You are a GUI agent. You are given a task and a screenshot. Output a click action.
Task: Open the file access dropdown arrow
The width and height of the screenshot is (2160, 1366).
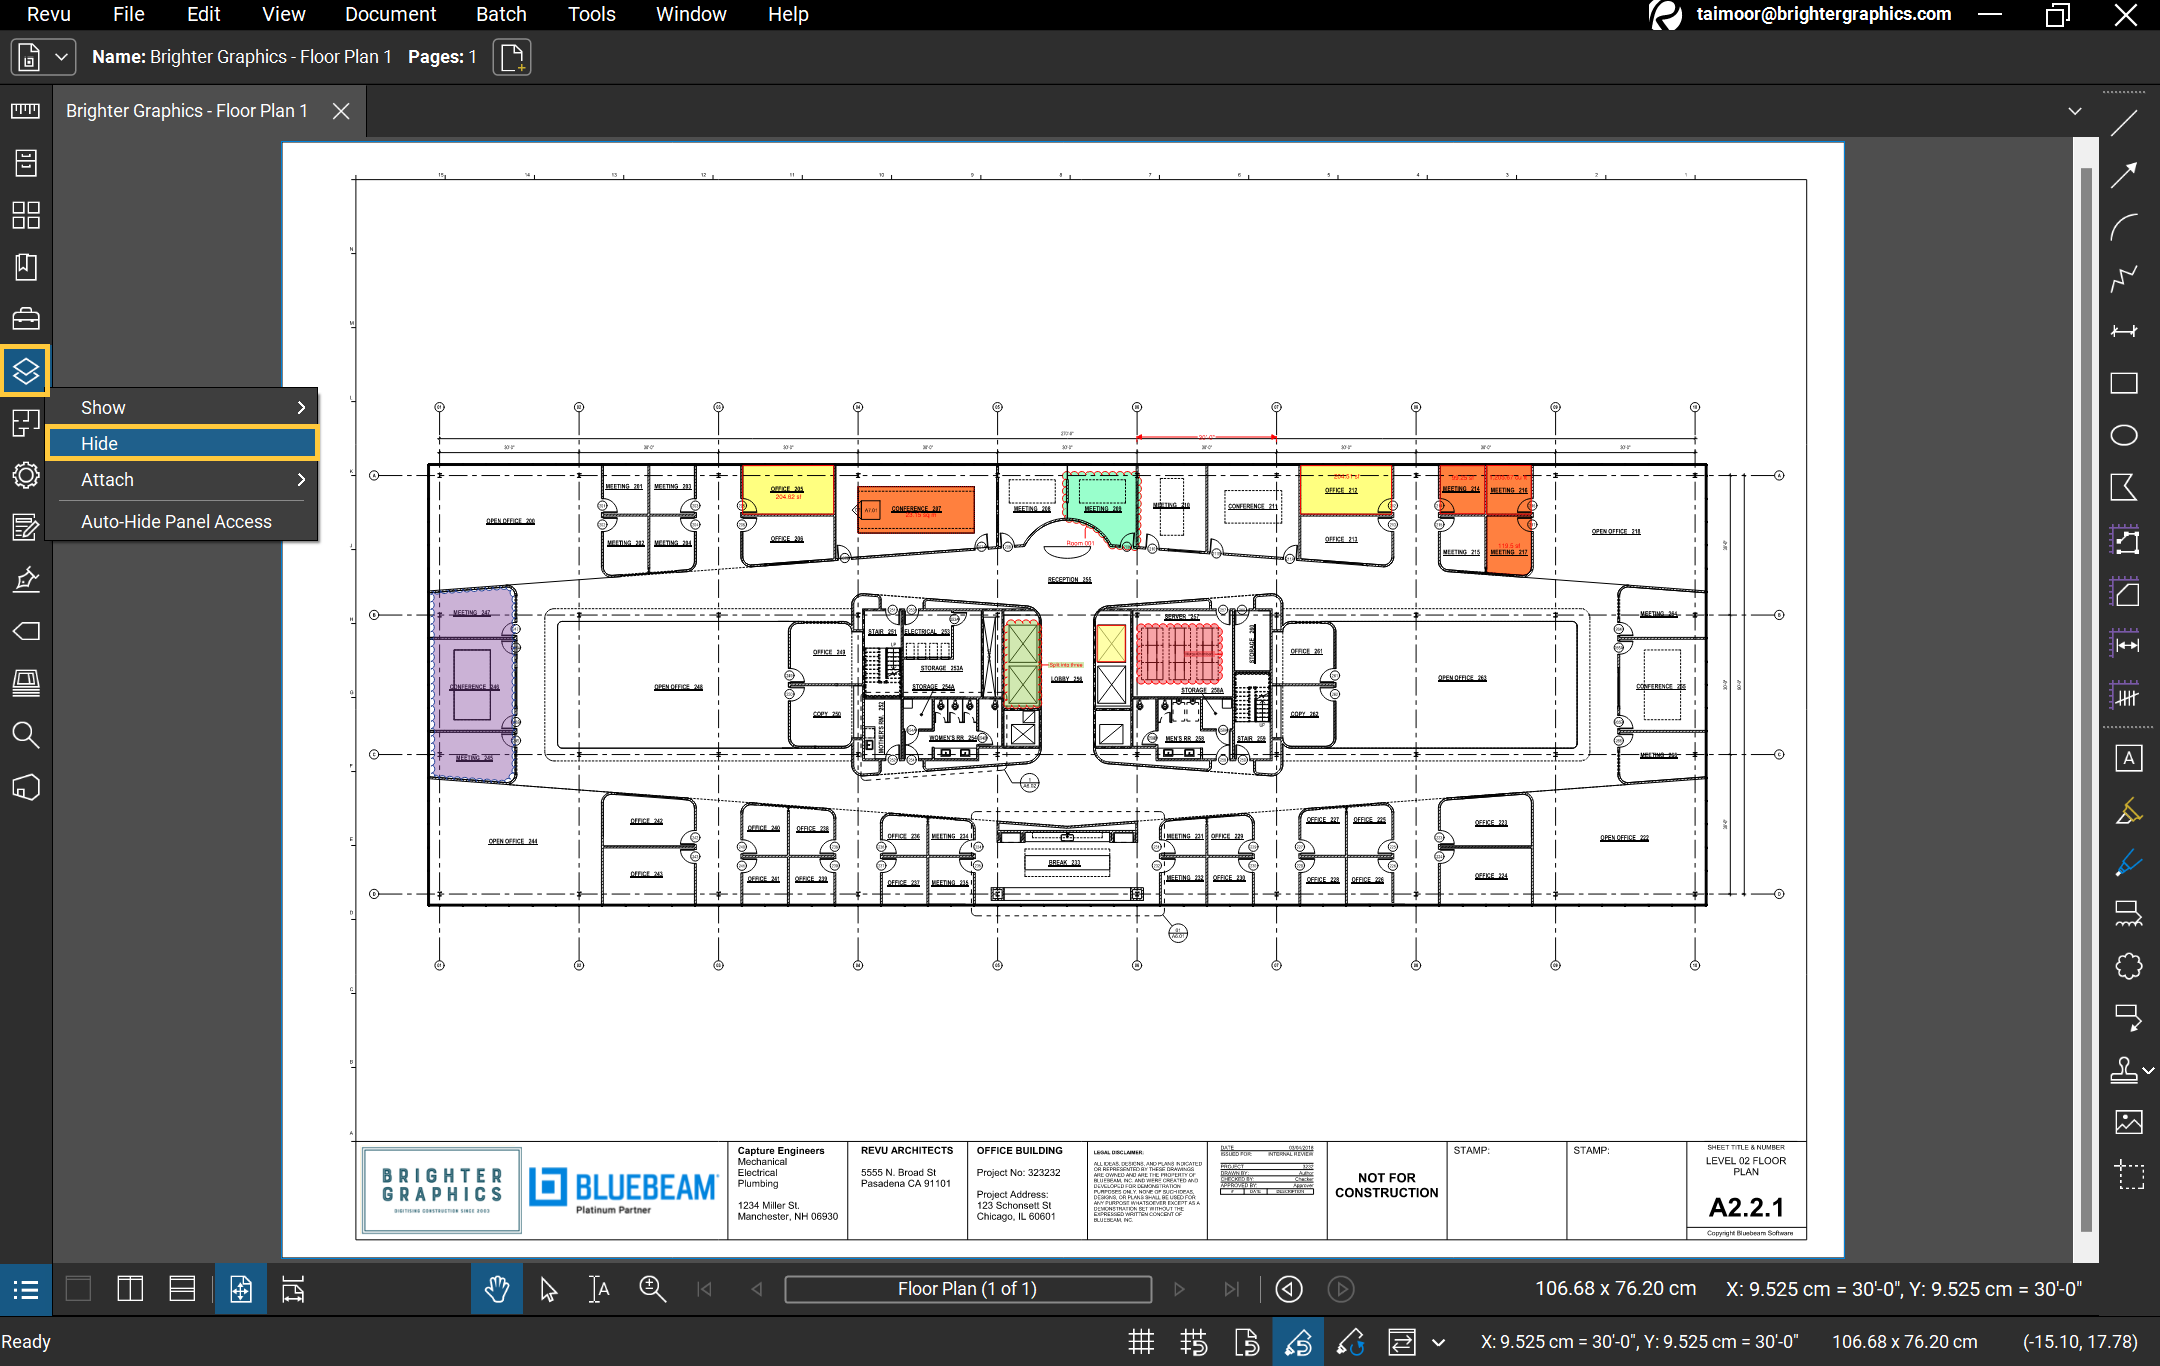pyautogui.click(x=61, y=57)
